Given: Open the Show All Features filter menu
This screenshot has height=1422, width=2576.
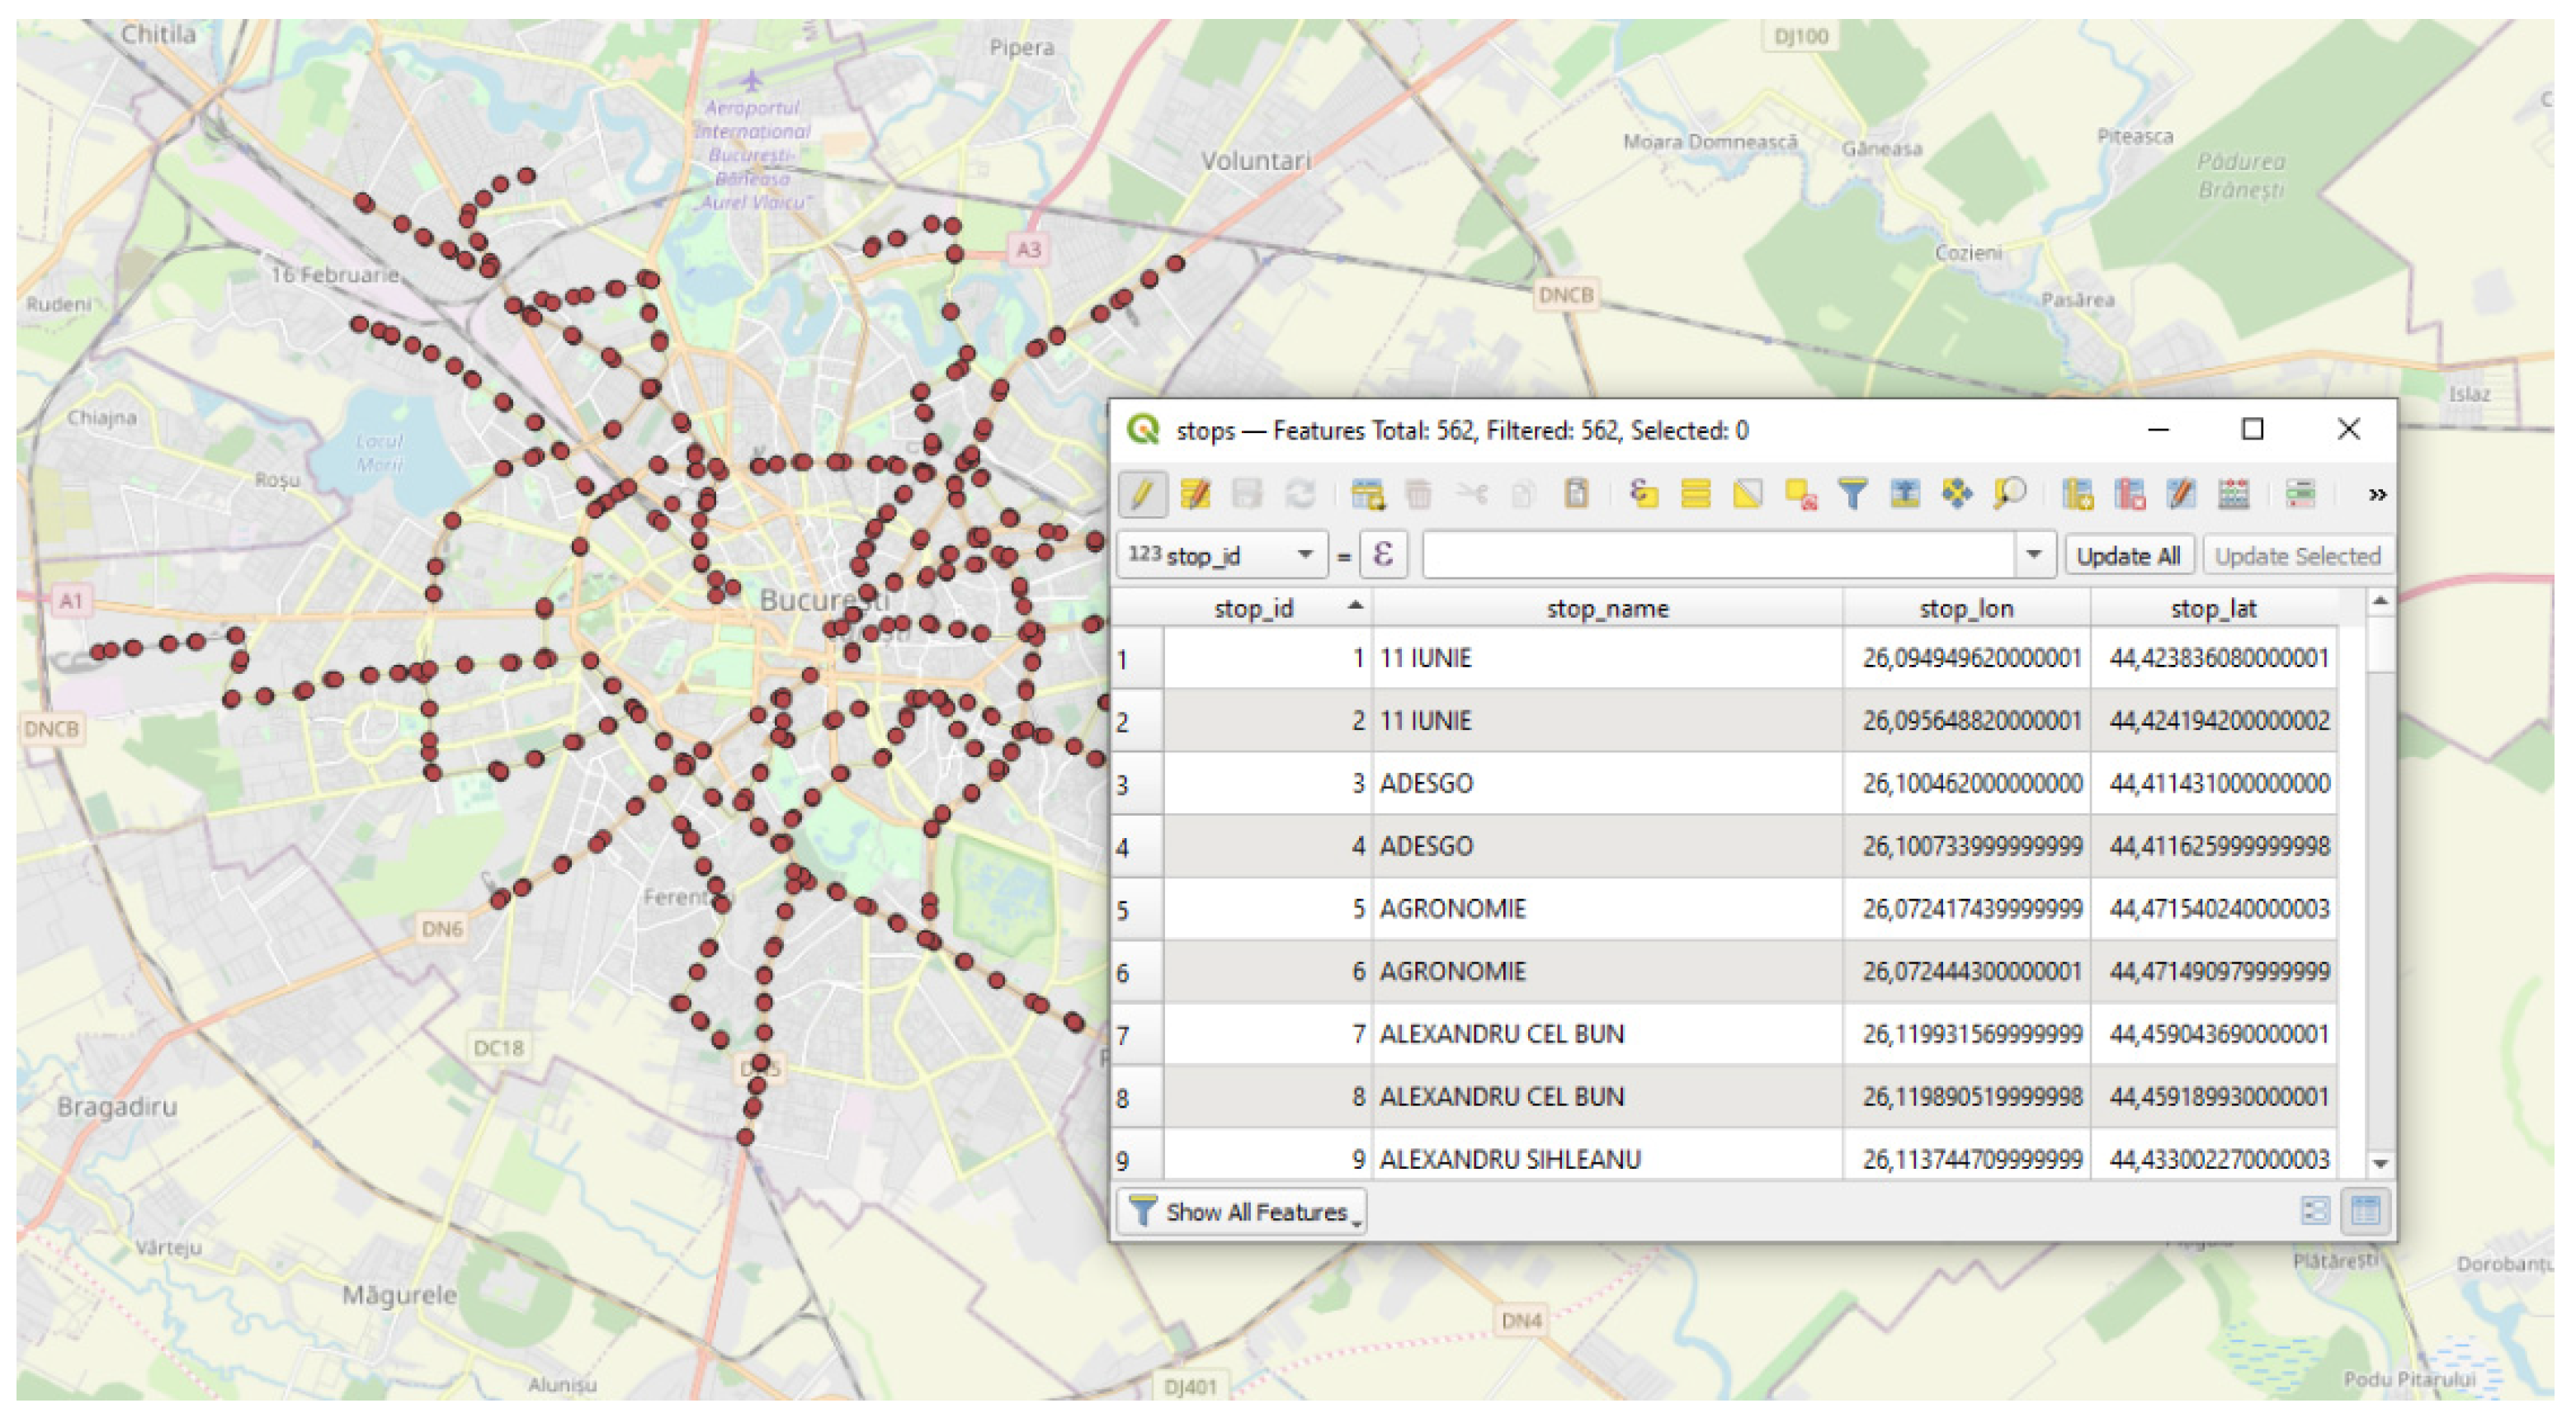Looking at the screenshot, I should [1242, 1212].
